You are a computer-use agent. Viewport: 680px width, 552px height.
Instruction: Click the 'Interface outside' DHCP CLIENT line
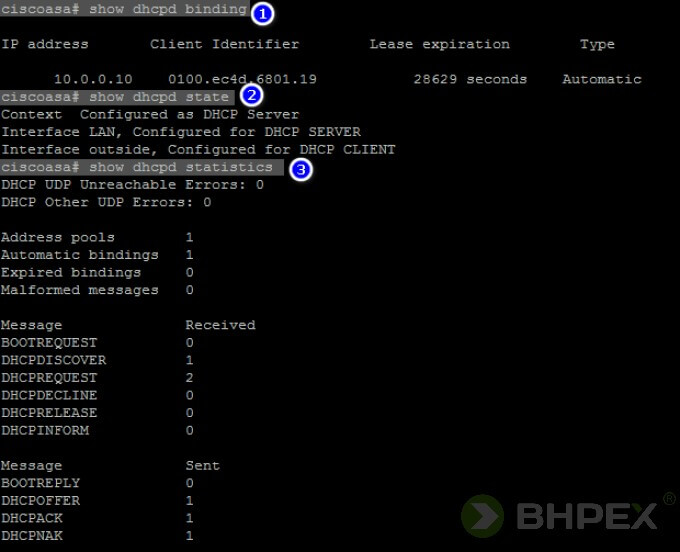(x=198, y=150)
